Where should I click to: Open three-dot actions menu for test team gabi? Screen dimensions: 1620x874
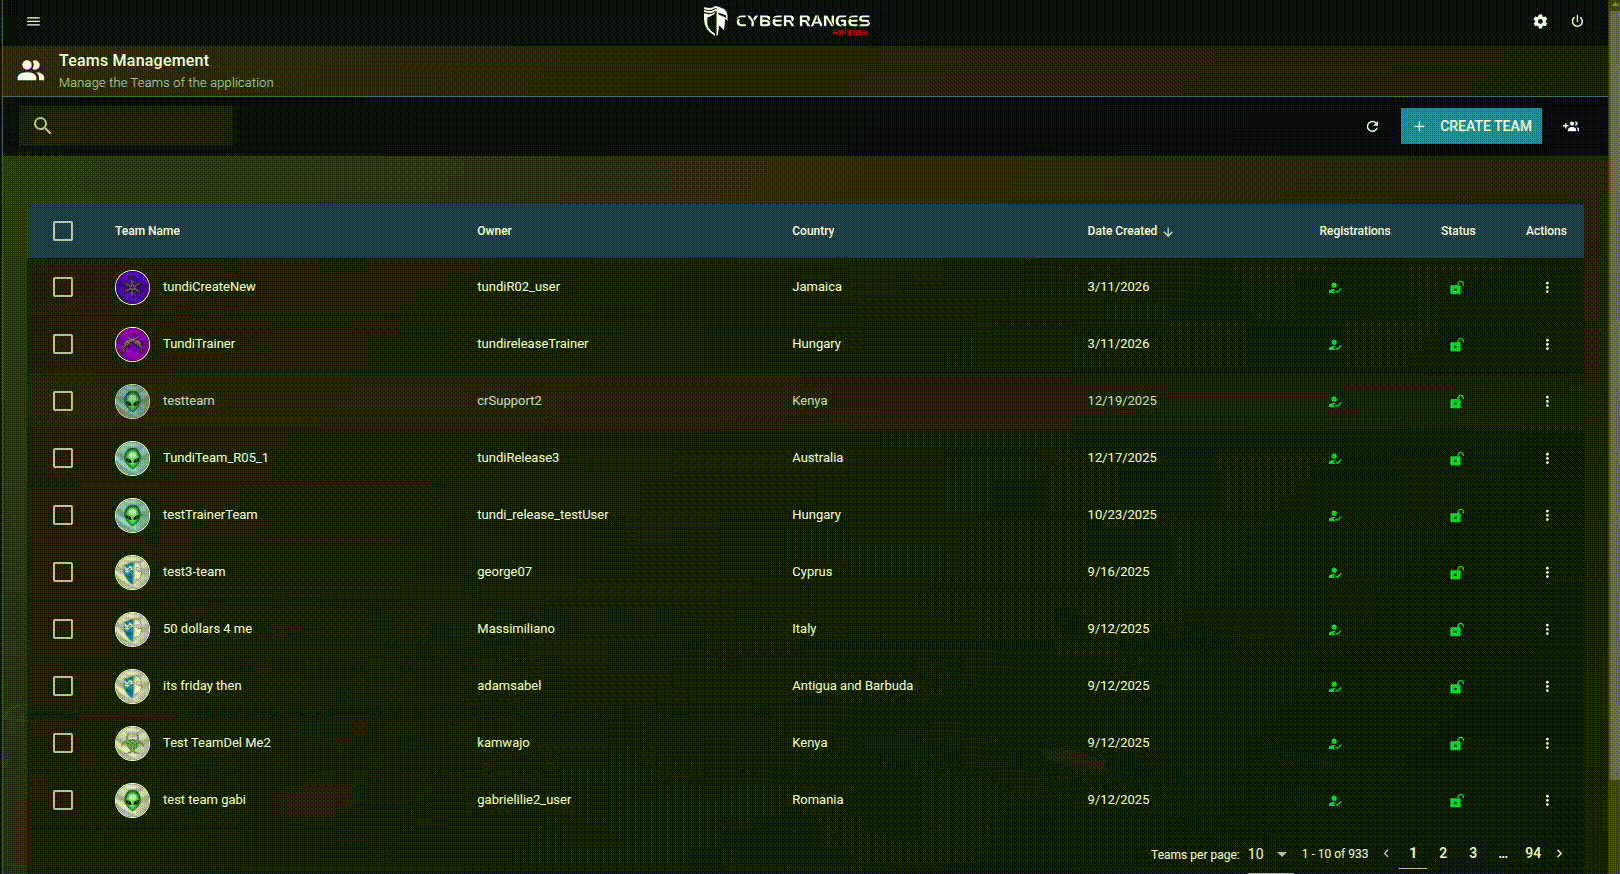tap(1547, 800)
